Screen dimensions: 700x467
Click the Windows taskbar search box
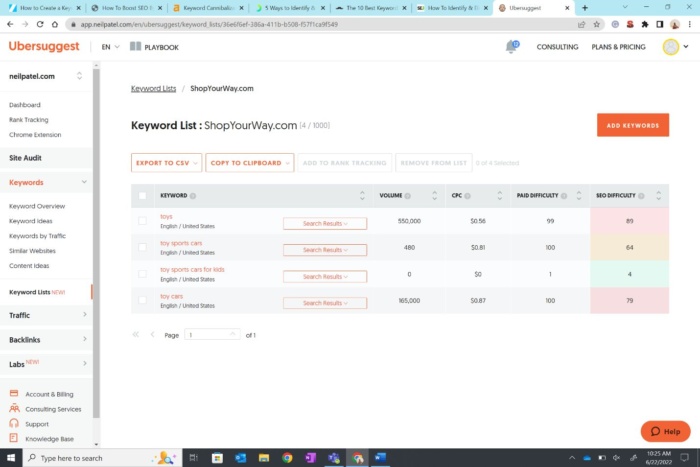(x=102, y=458)
